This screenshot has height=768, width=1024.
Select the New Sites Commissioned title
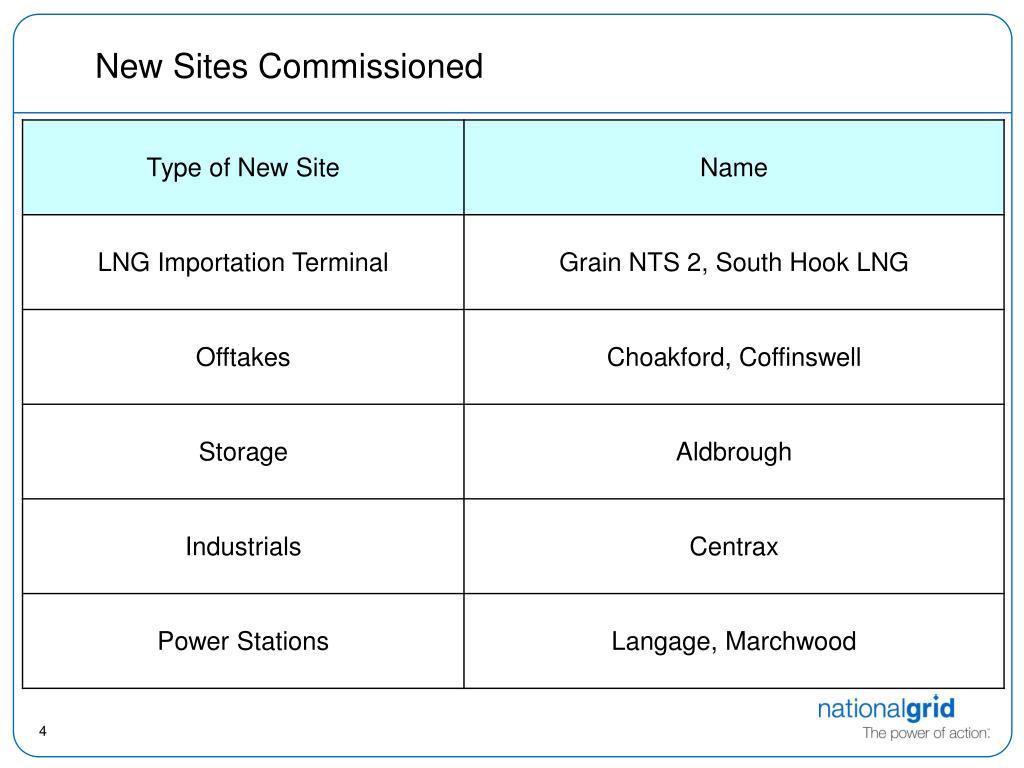pos(289,67)
